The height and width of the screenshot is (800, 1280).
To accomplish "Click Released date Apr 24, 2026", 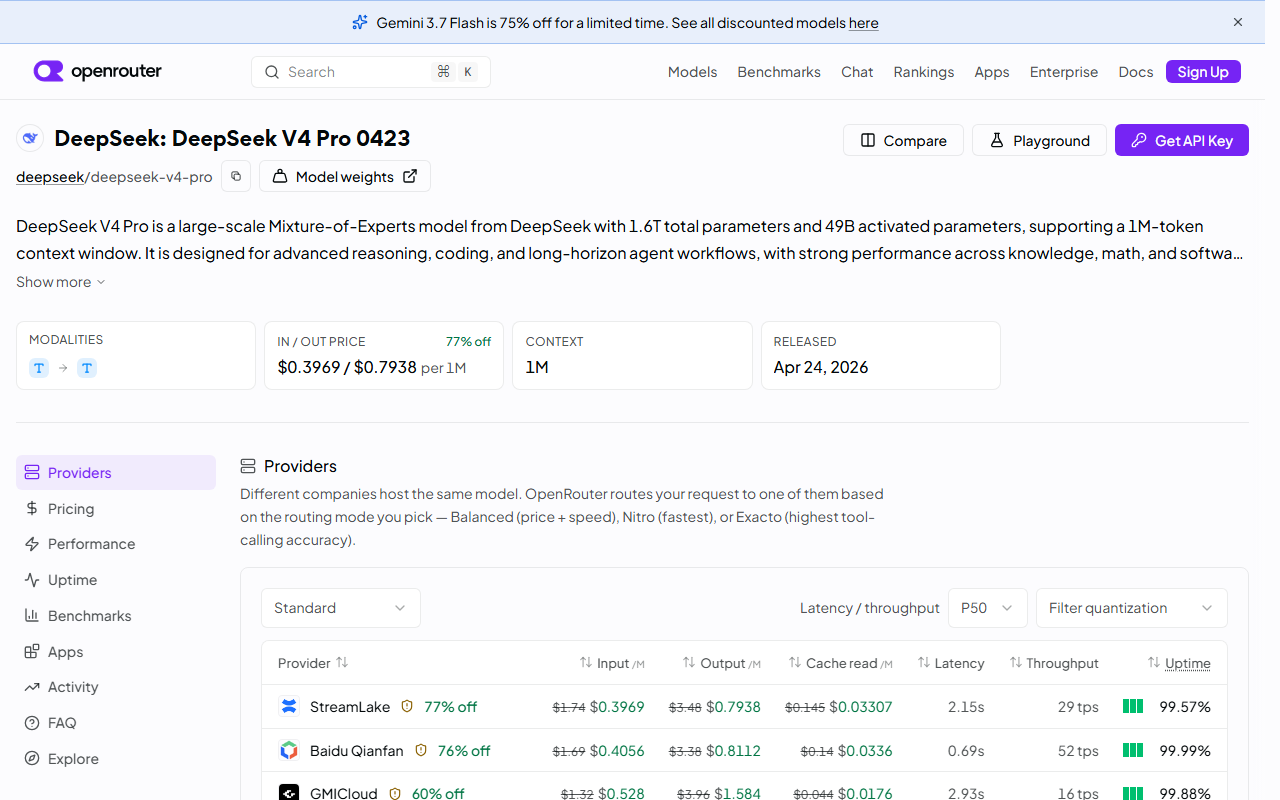I will [x=821, y=367].
